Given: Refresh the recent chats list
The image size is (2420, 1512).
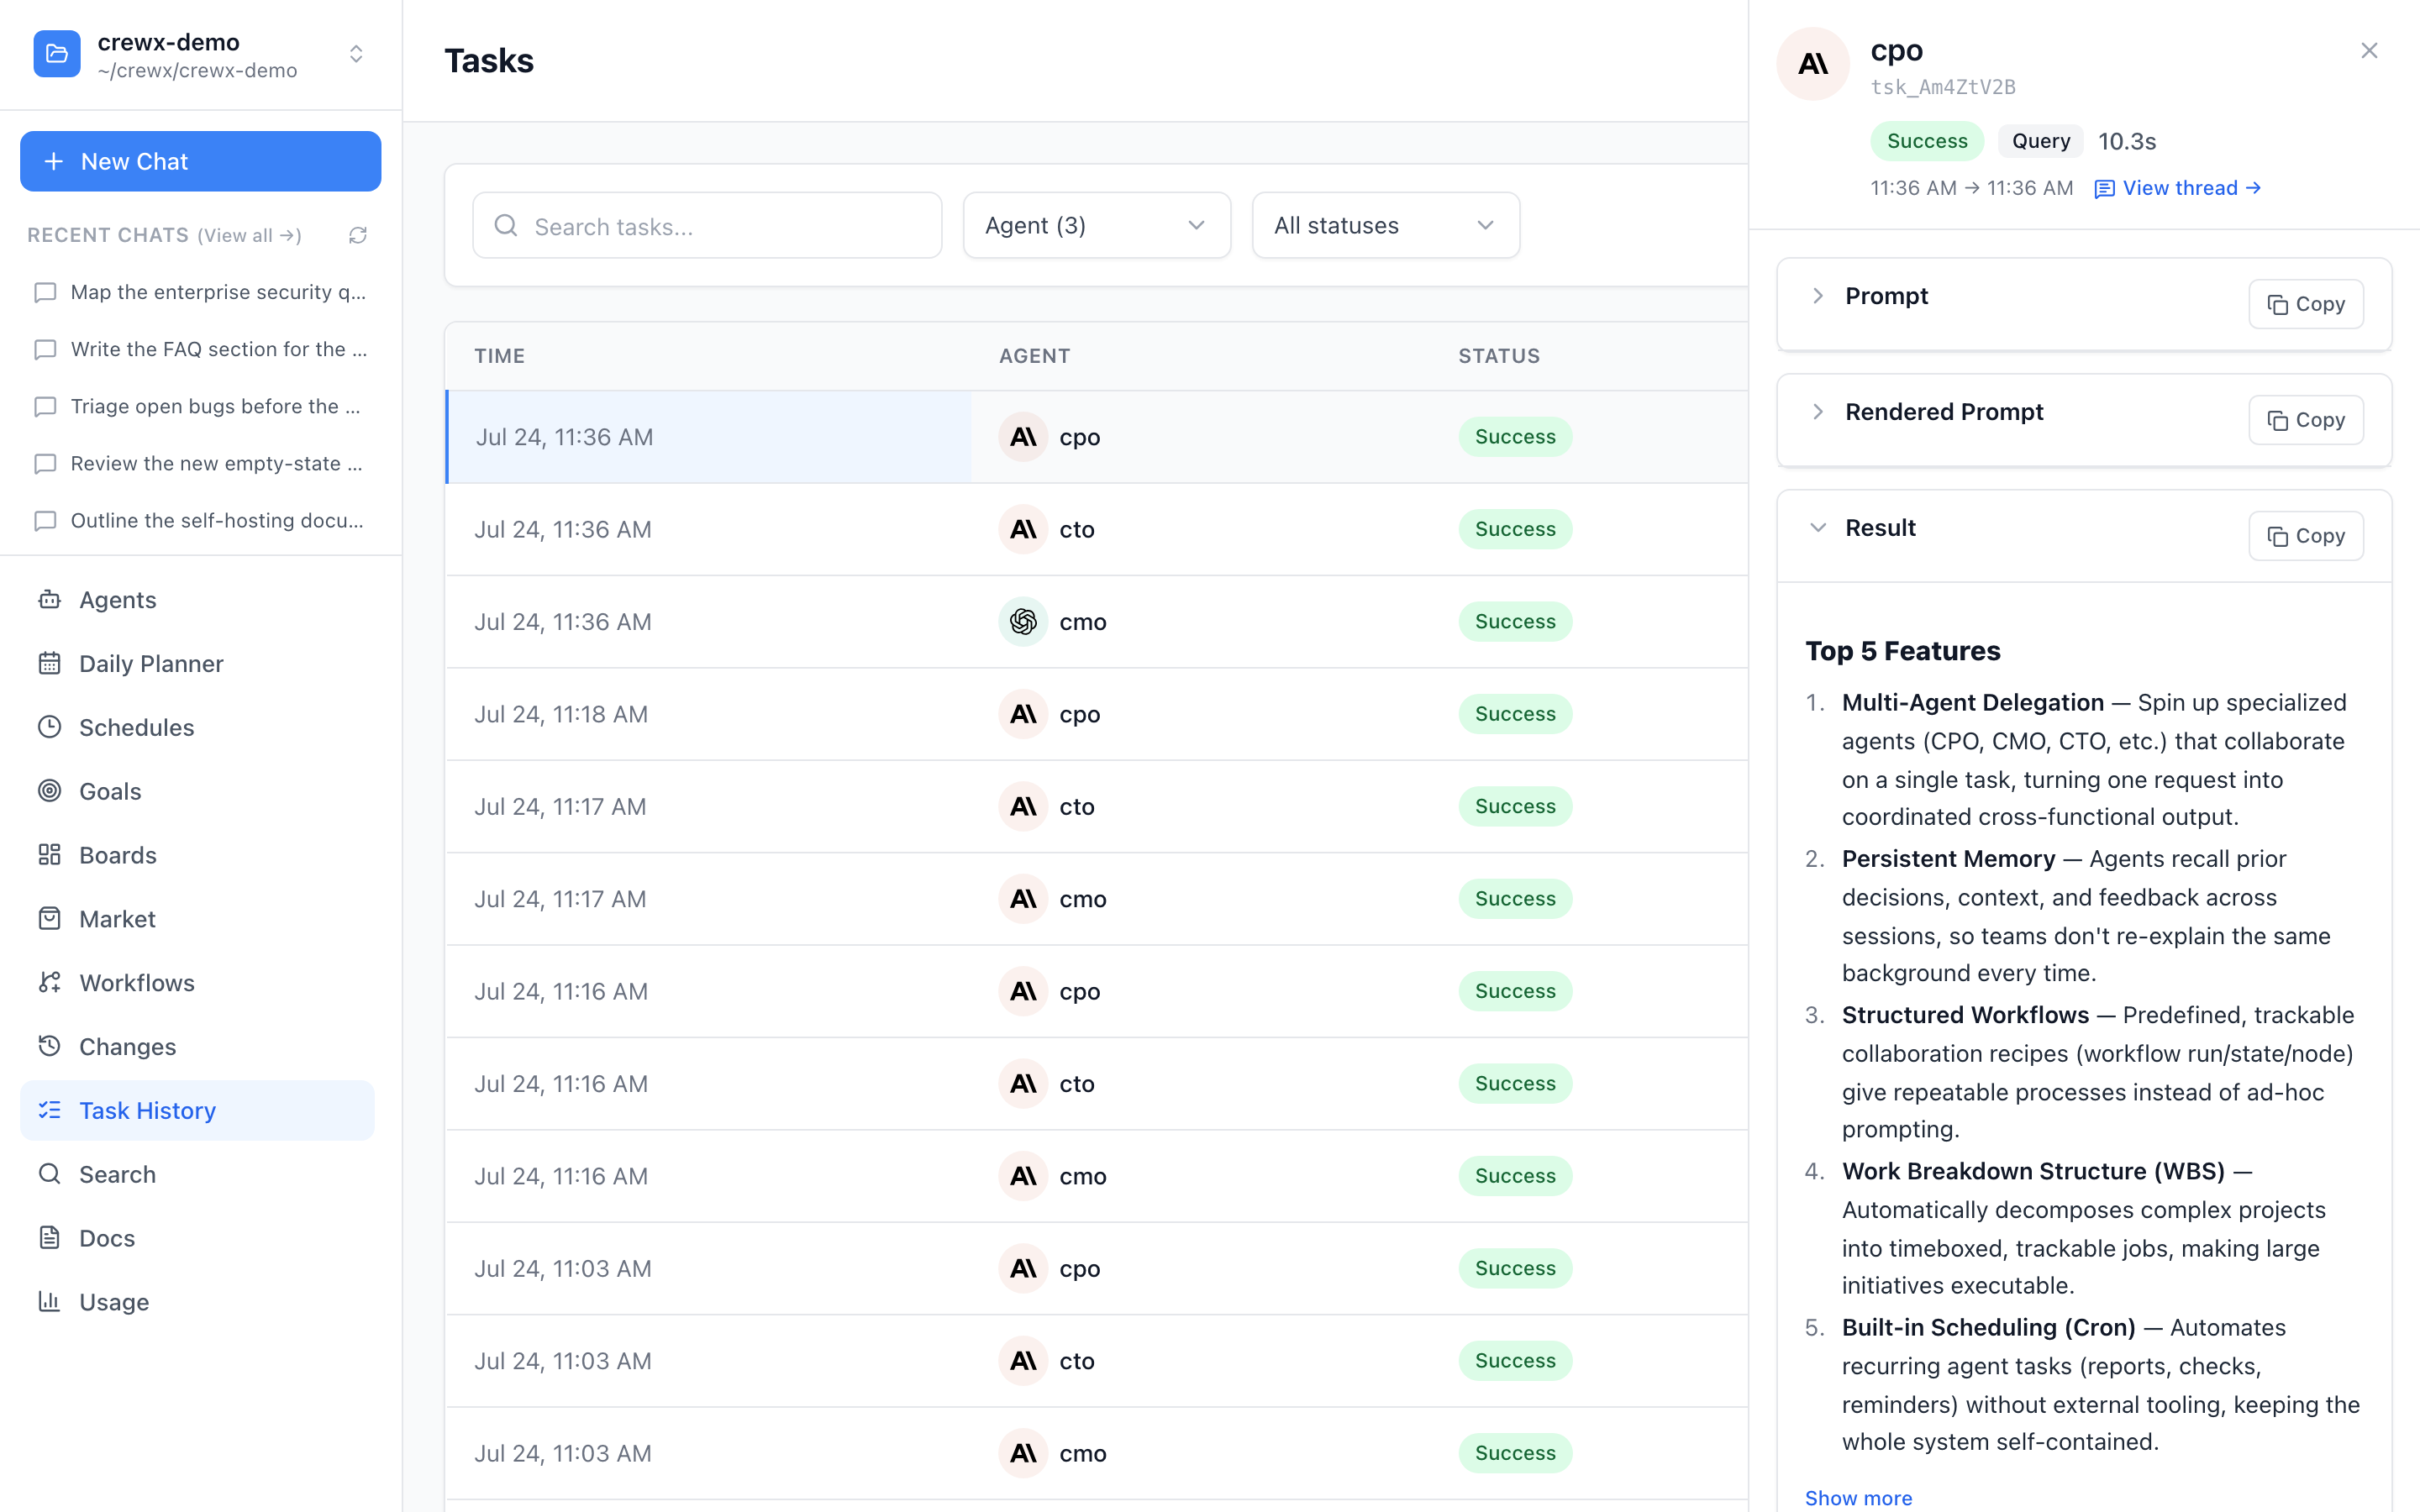Looking at the screenshot, I should point(358,235).
